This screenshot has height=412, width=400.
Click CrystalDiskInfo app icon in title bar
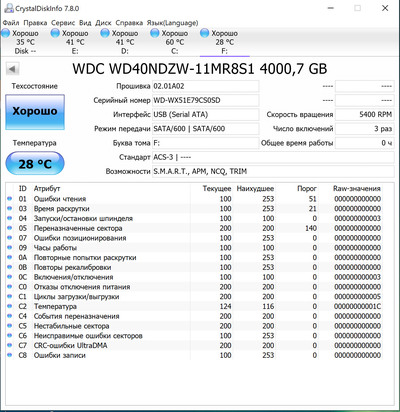9,8
